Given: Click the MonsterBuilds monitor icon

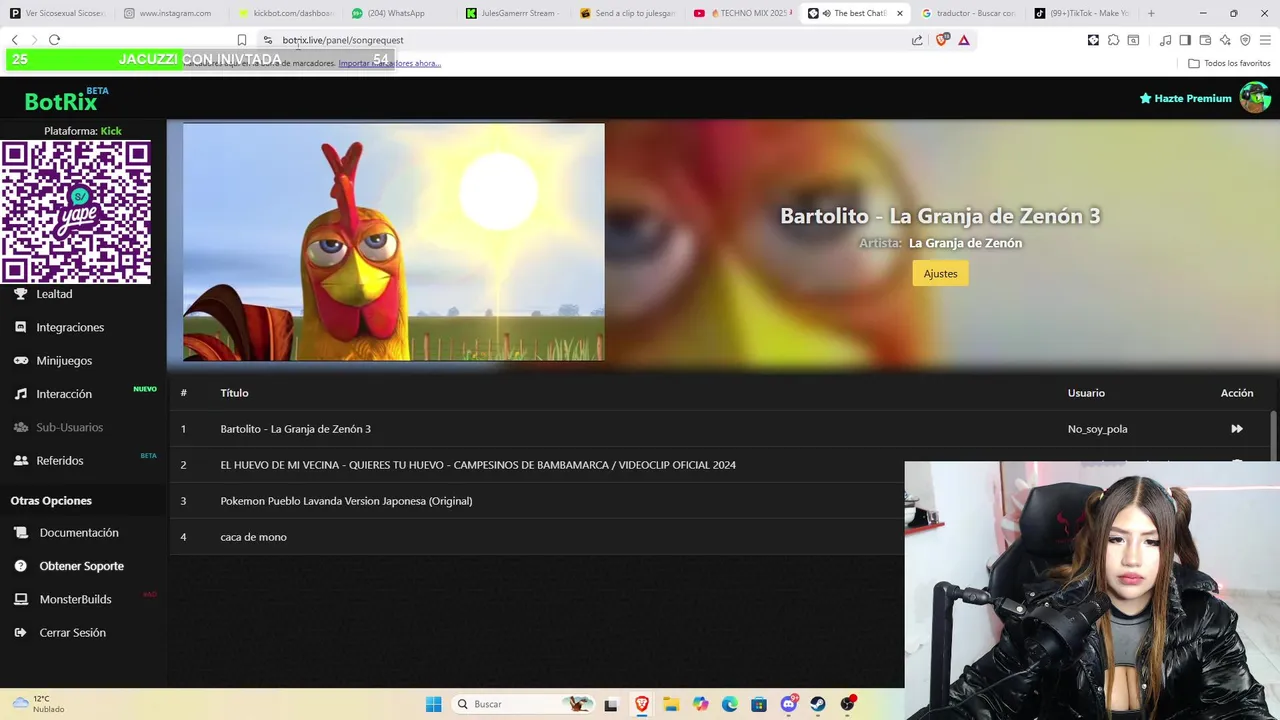Looking at the screenshot, I should point(21,599).
